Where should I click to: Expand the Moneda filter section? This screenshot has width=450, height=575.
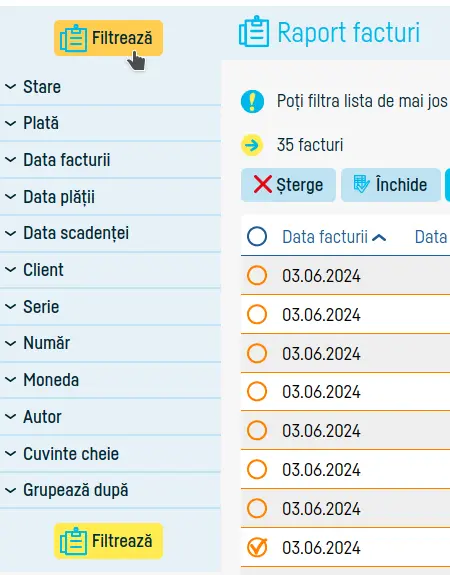[110, 380]
